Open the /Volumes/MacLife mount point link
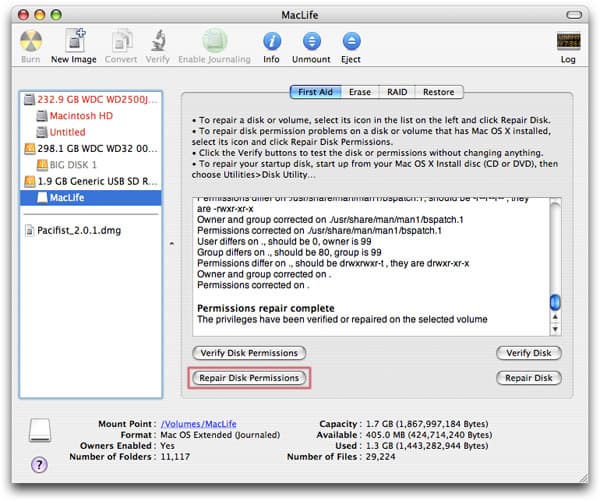Viewport: 600px width, 501px height. point(199,424)
